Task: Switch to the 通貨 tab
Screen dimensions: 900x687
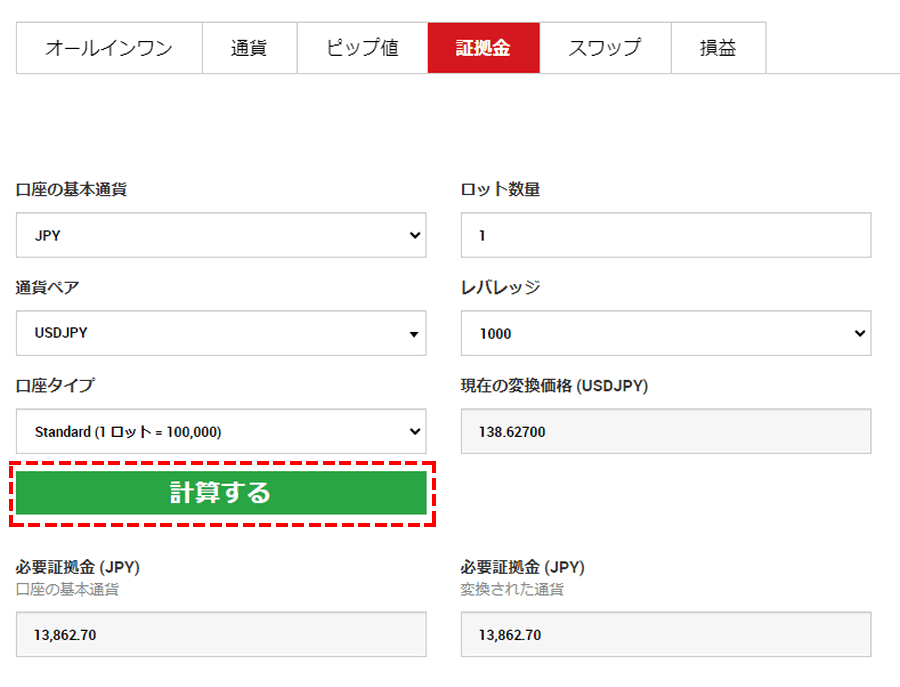Action: (249, 48)
